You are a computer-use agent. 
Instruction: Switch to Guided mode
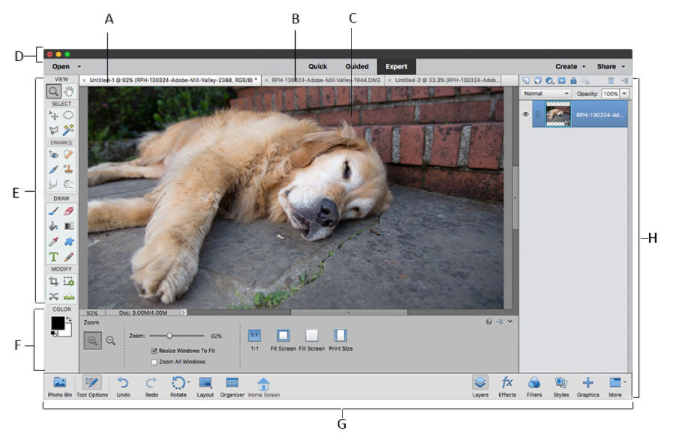click(357, 67)
